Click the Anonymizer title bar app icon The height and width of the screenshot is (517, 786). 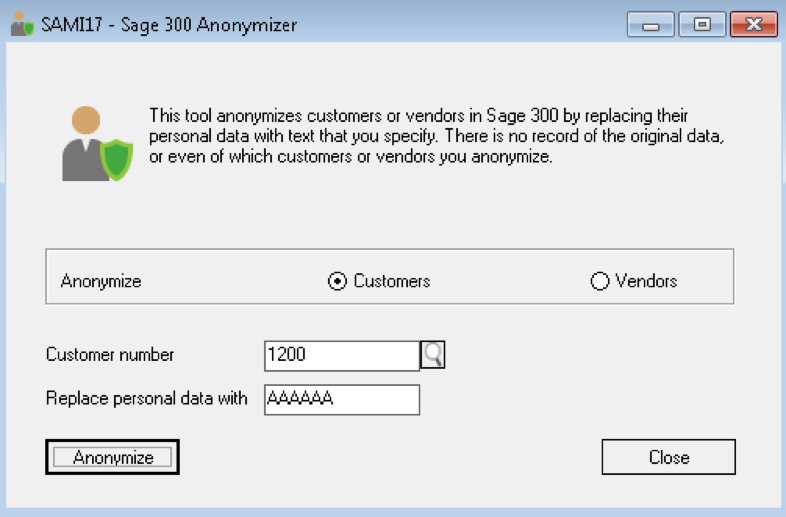pos(22,24)
